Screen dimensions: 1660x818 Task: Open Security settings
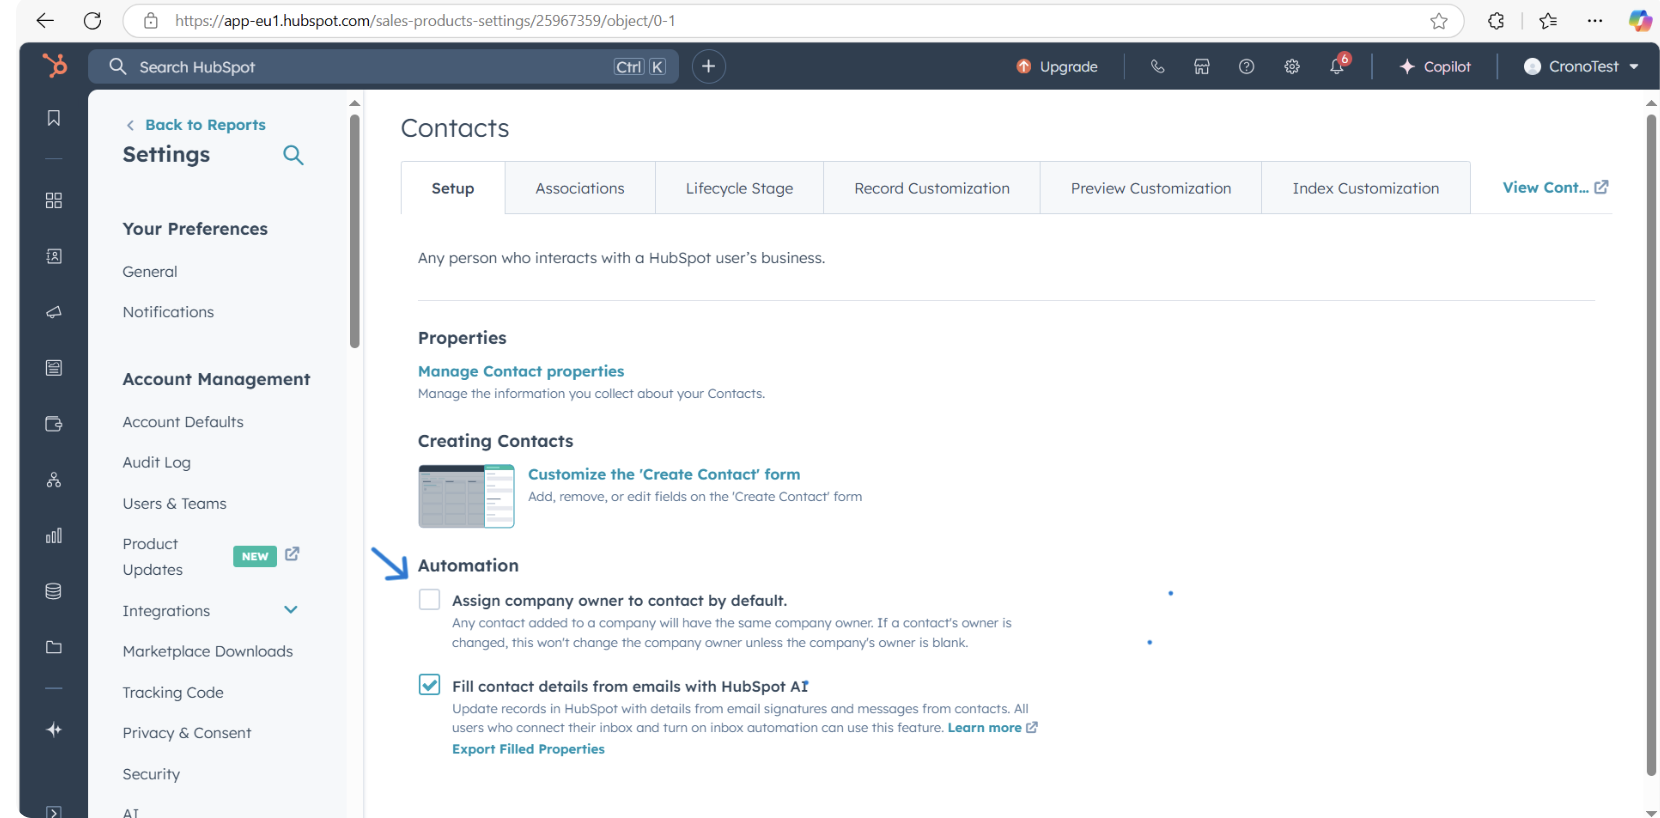click(x=151, y=774)
